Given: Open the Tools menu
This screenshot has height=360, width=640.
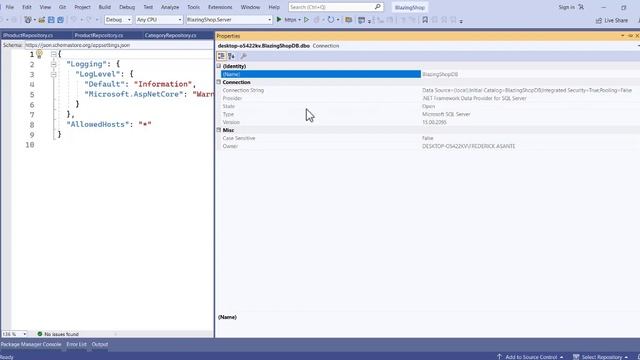Looking at the screenshot, I should click(x=193, y=7).
